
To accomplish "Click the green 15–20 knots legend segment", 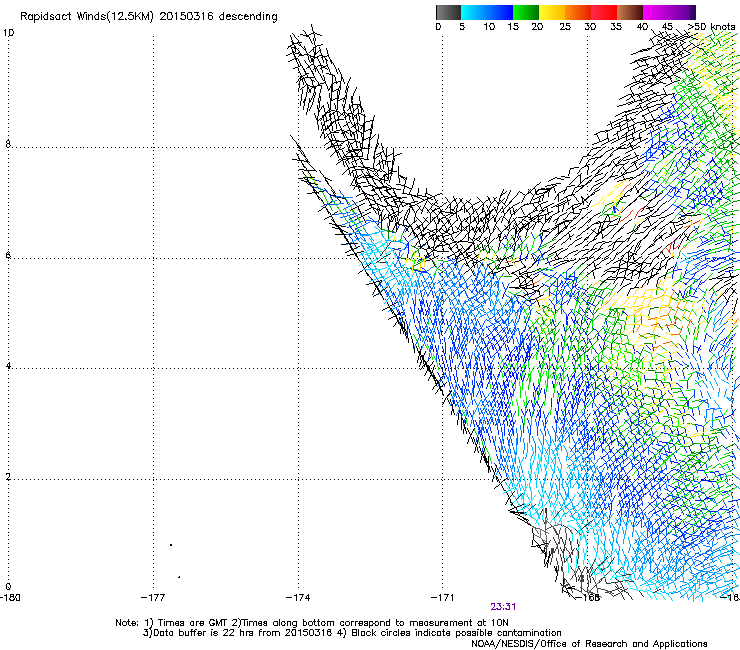I will click(526, 12).
